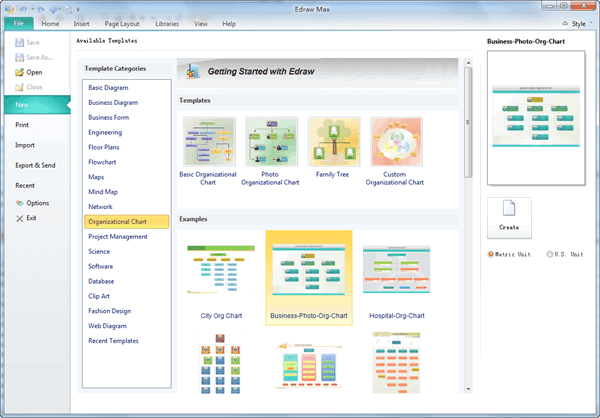Select New in the File menu
This screenshot has height=418, width=600.
tap(38, 104)
